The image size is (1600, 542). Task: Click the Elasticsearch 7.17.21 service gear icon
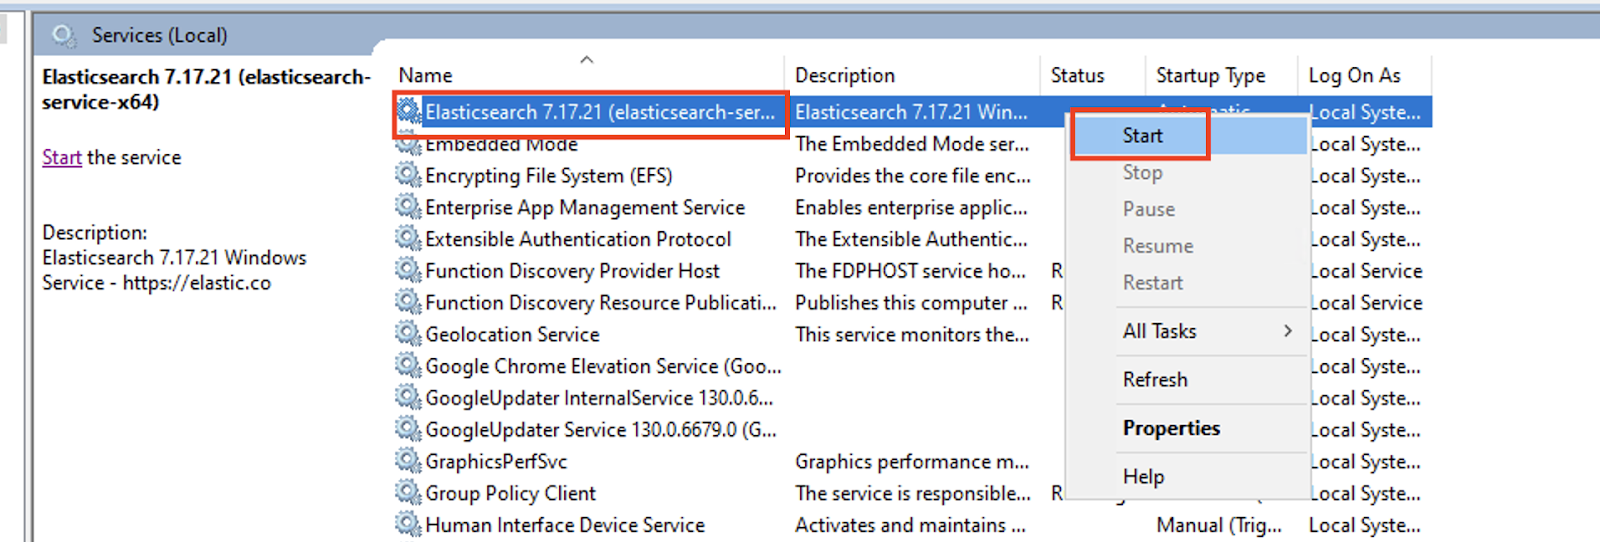pyautogui.click(x=408, y=111)
